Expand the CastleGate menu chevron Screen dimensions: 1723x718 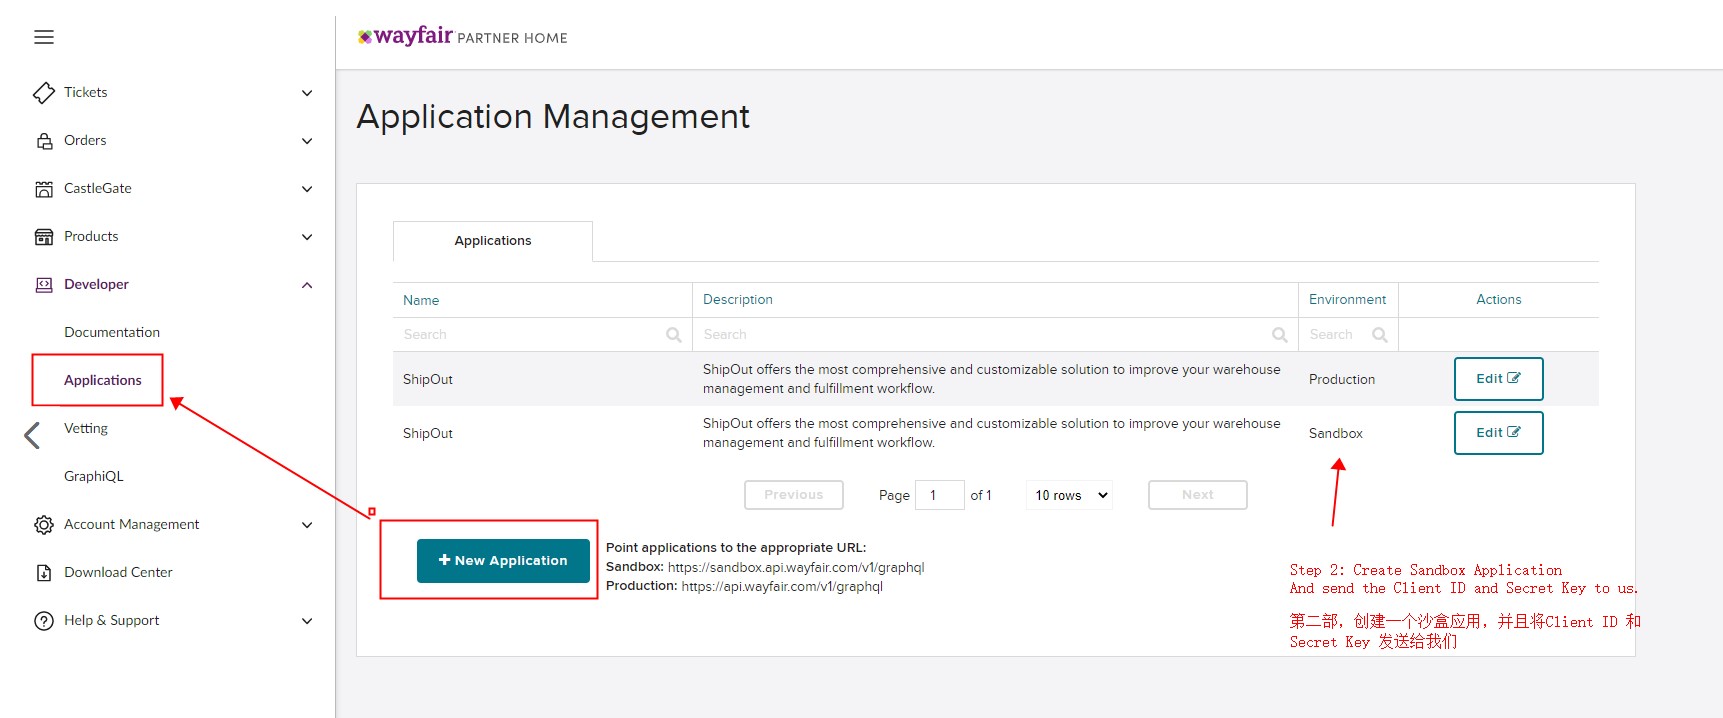coord(307,189)
